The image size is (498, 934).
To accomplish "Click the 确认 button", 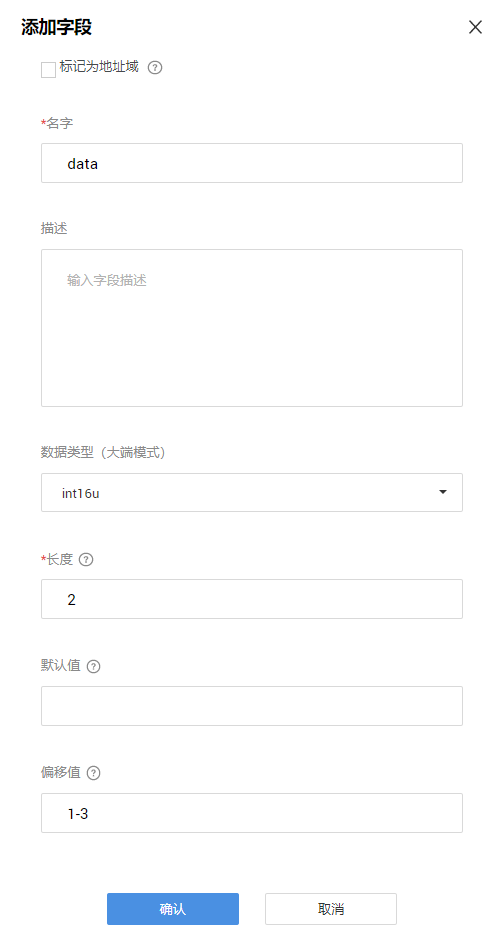I will pyautogui.click(x=173, y=909).
